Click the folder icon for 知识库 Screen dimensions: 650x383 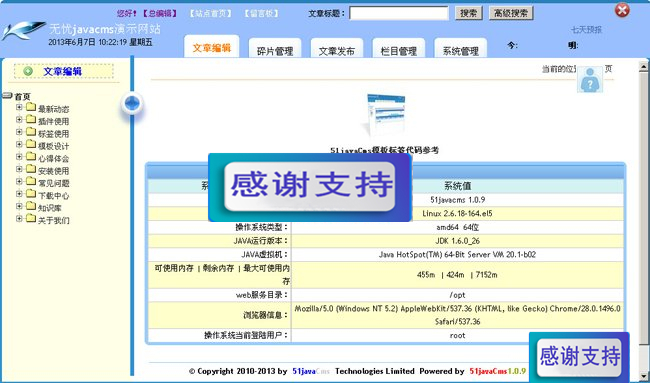[31, 206]
